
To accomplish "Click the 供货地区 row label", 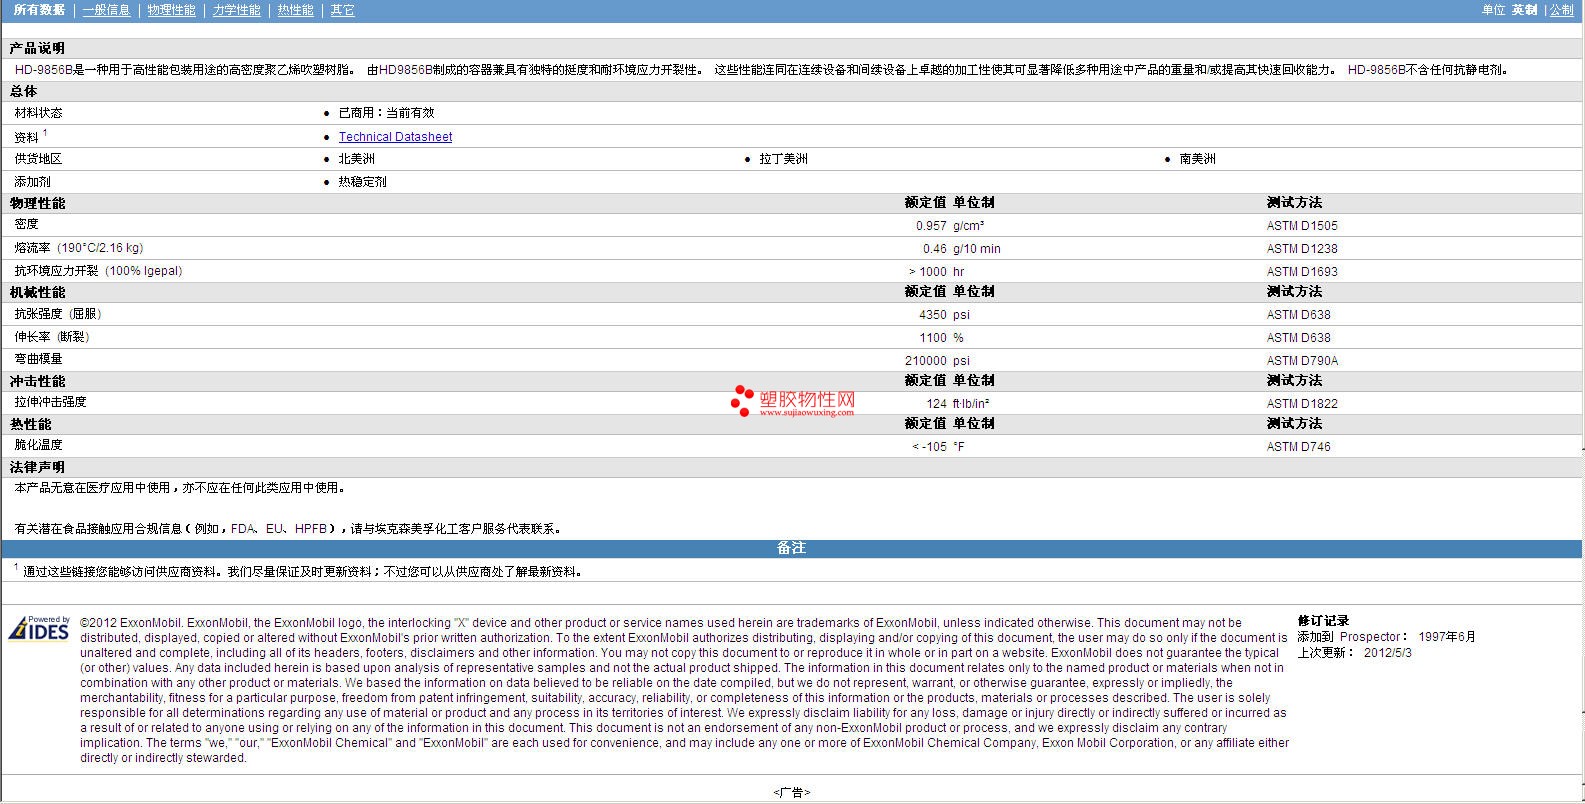I will click(38, 159).
